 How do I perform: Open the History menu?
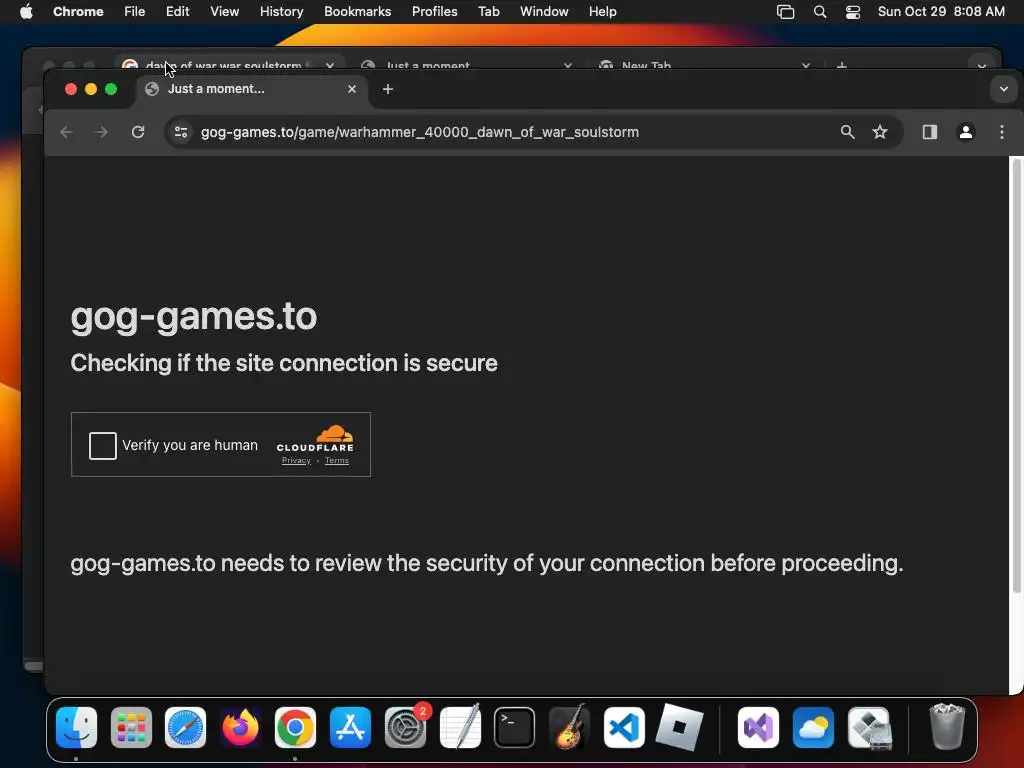tap(281, 12)
